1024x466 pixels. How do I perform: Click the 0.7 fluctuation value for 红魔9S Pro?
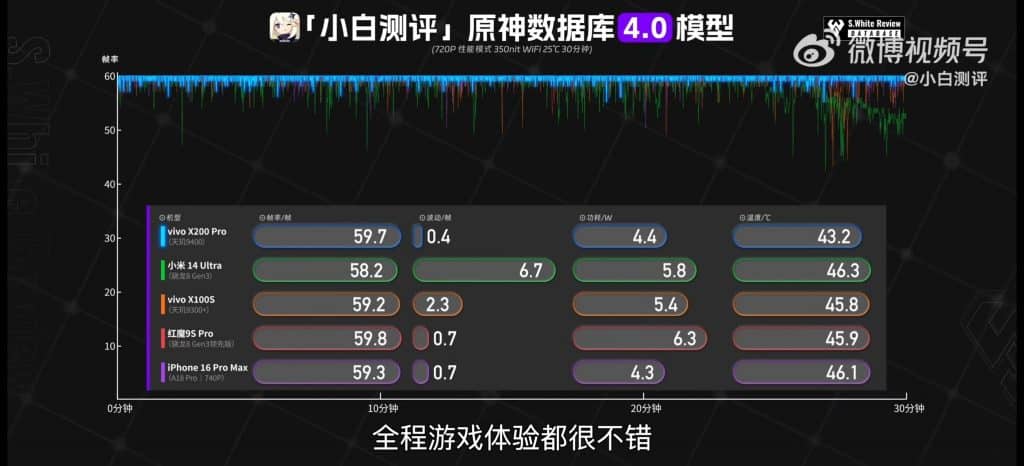(x=444, y=338)
